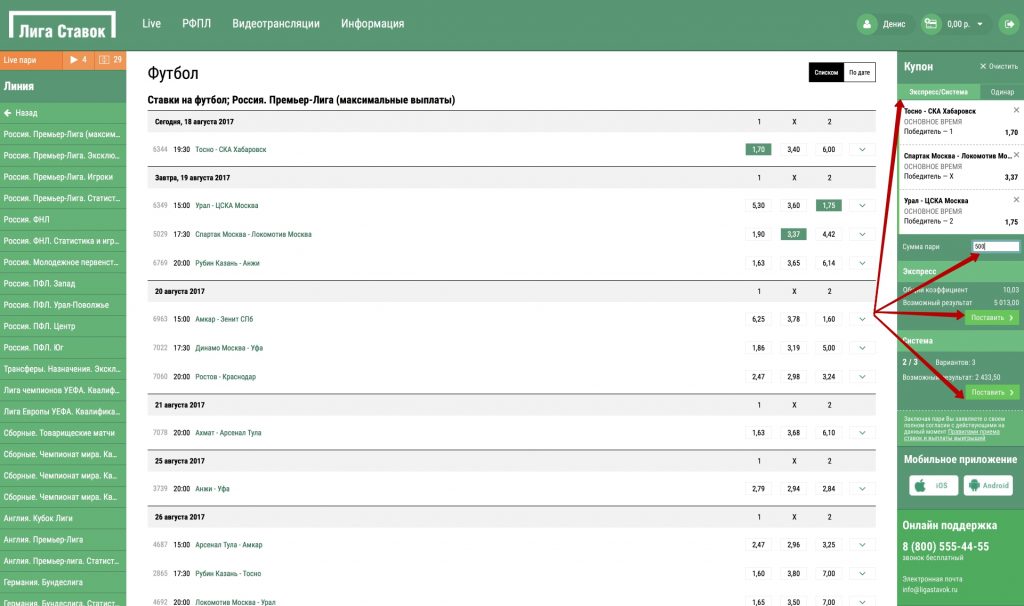Click the Сумма пари input field
The width and height of the screenshot is (1024, 606).
click(995, 247)
